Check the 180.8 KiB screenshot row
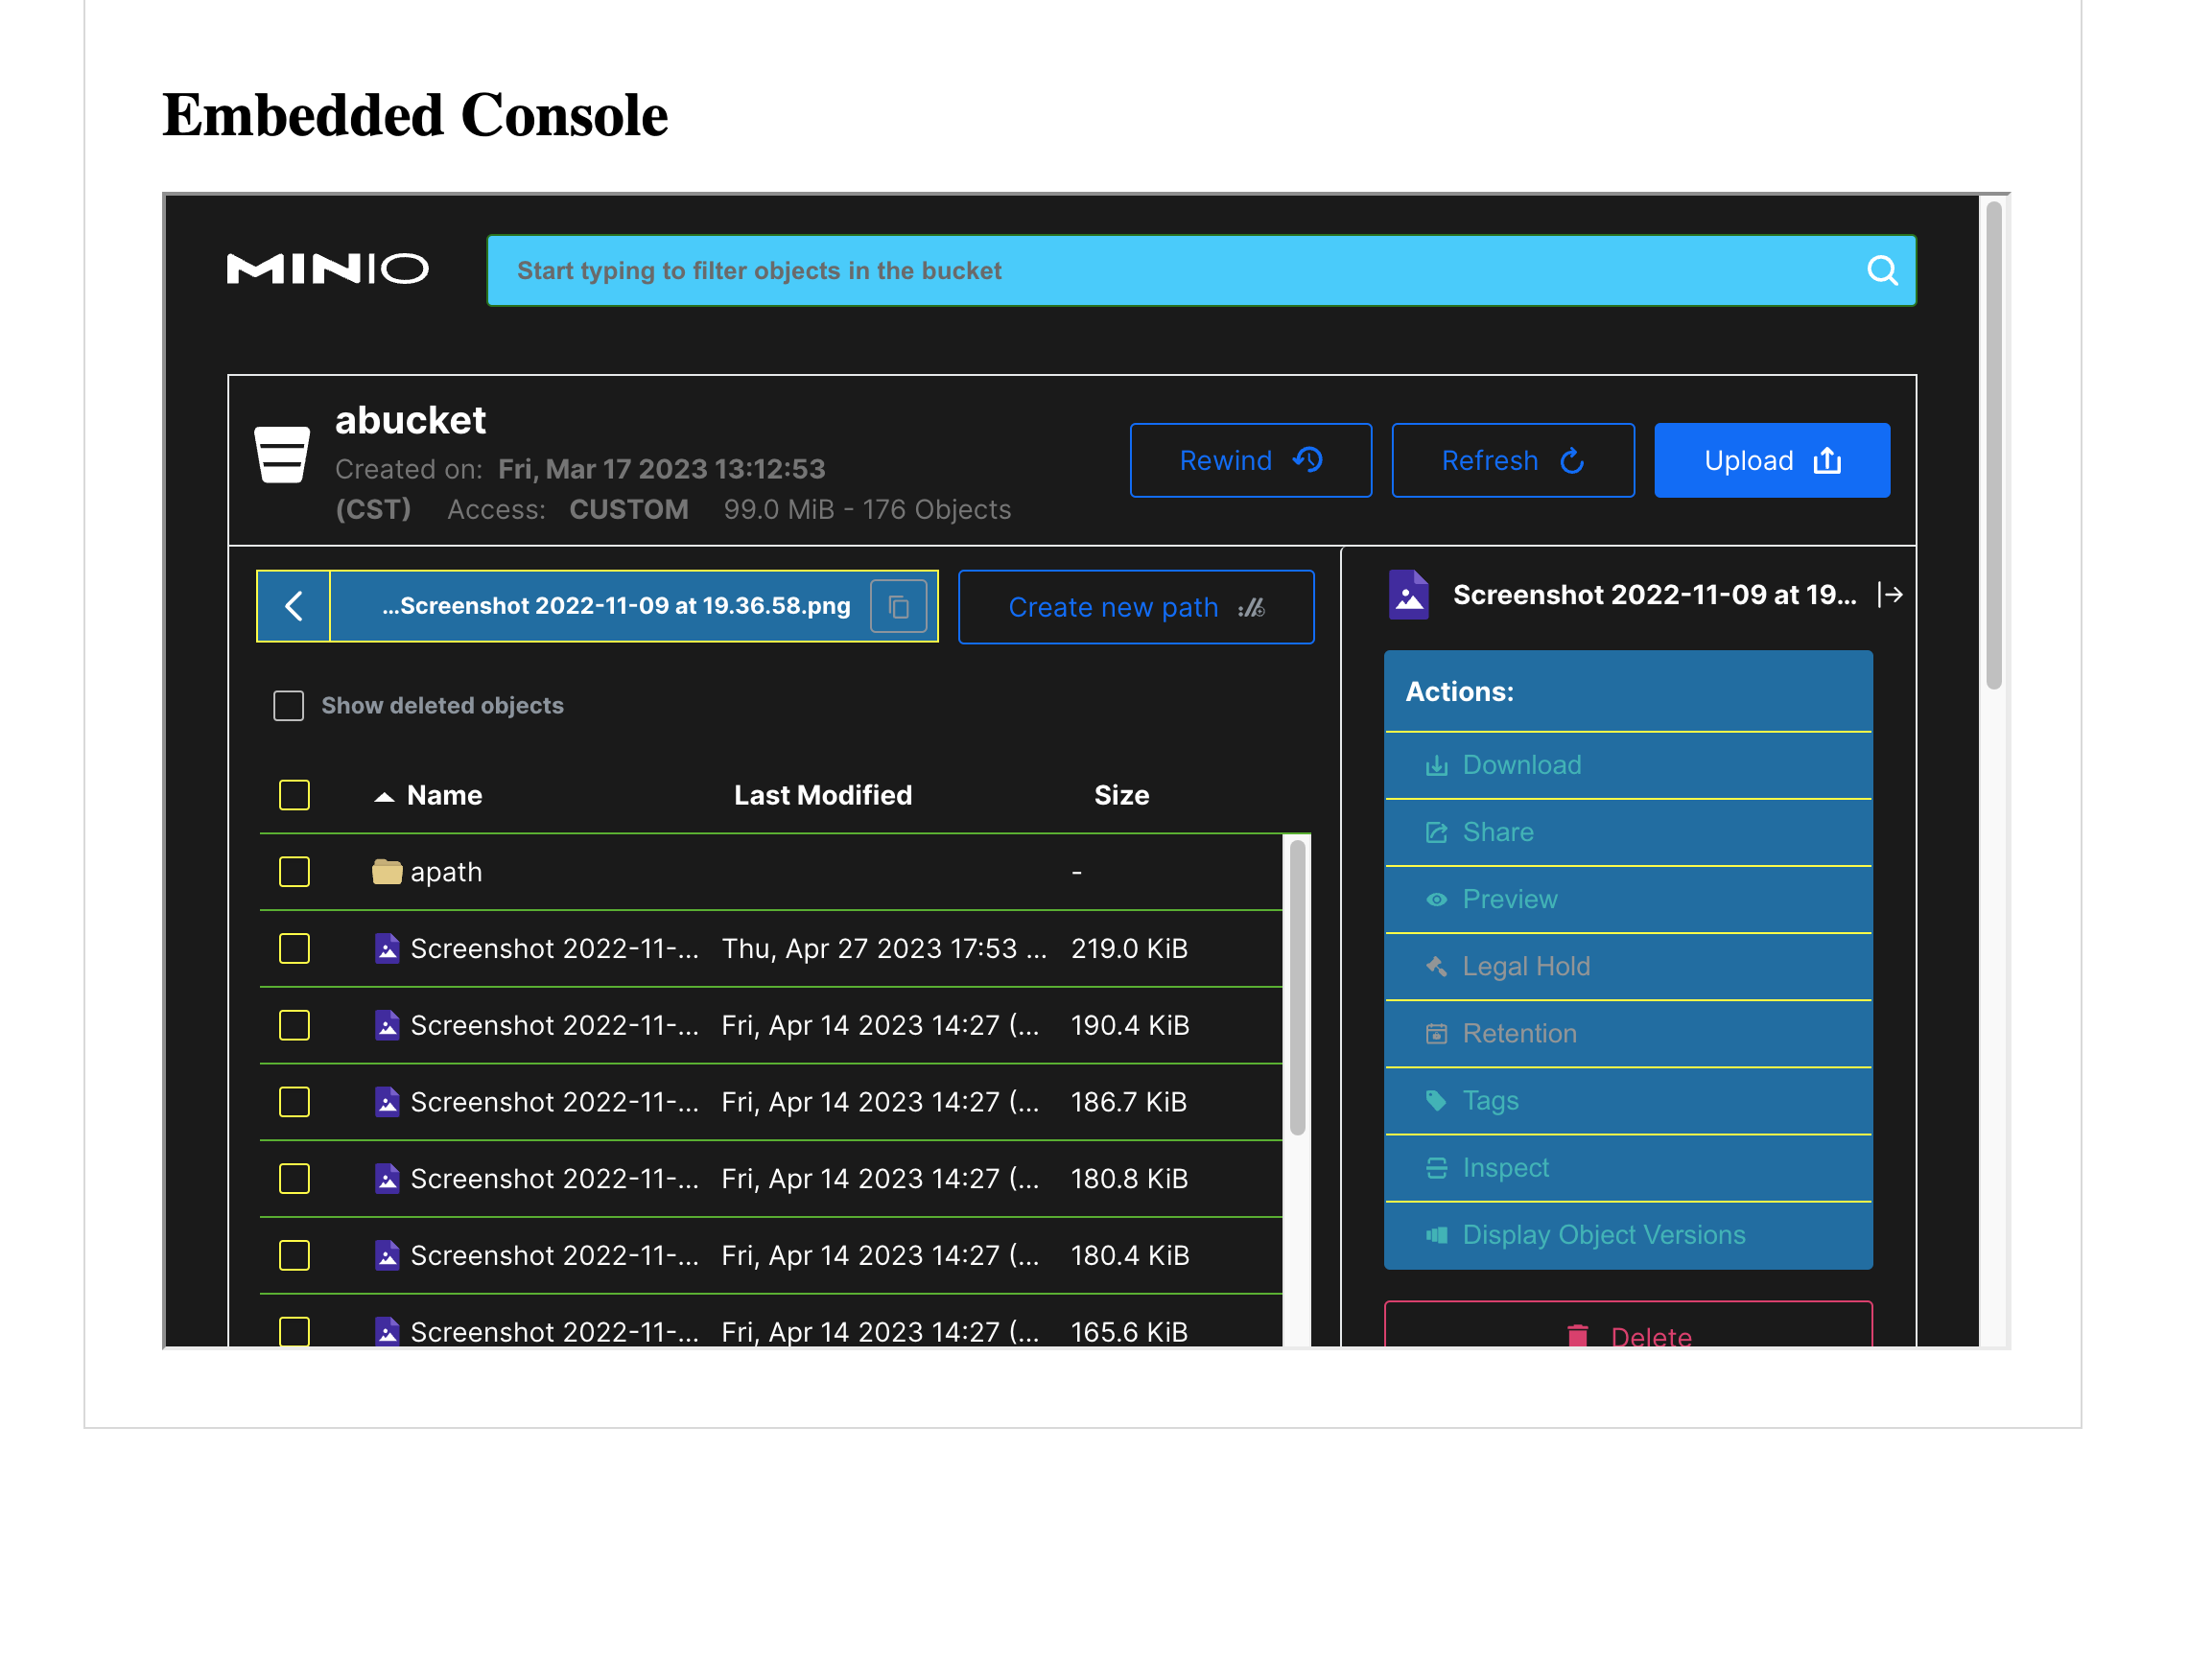The width and height of the screenshot is (2212, 1661). [294, 1179]
